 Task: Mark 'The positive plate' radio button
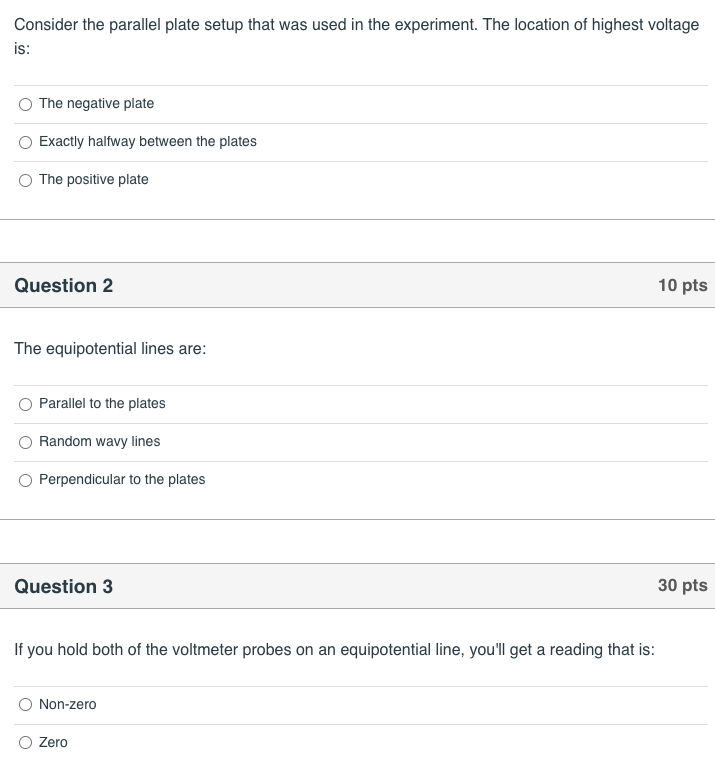[26, 180]
